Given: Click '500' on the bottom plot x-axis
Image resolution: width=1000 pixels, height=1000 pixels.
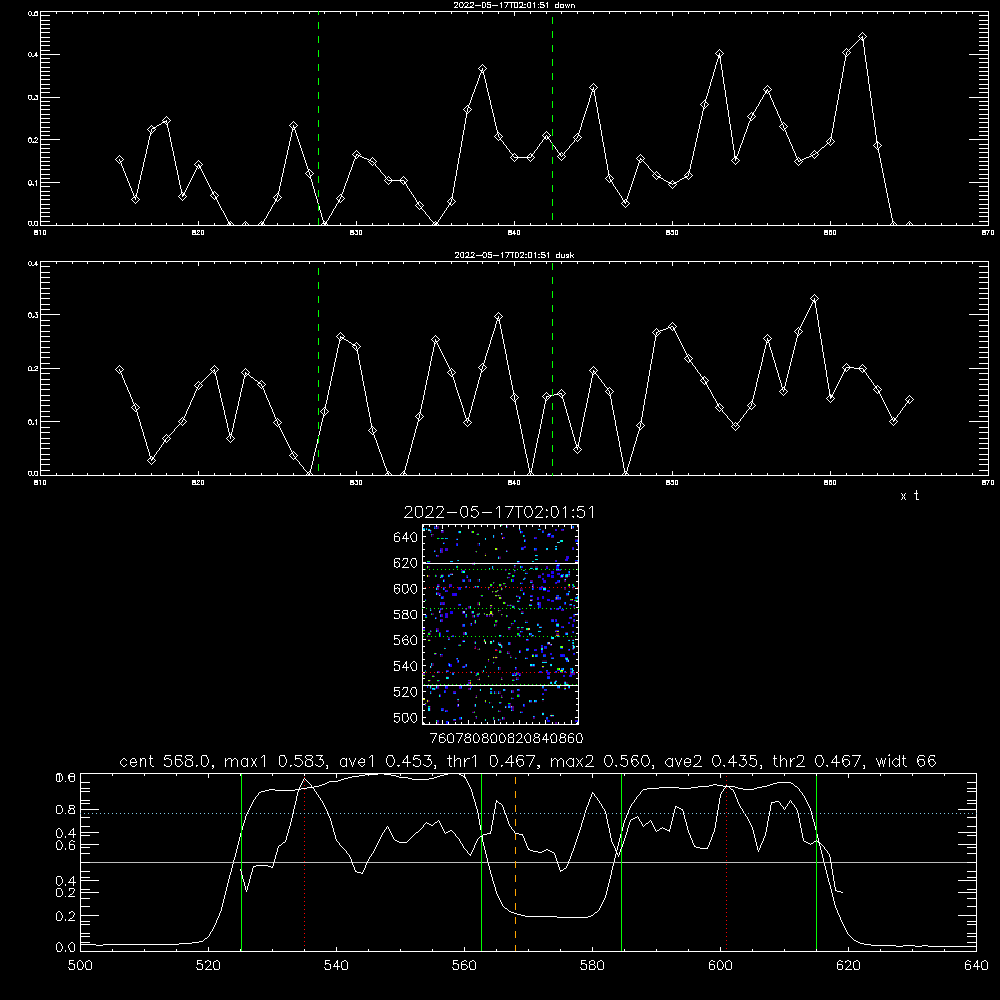Looking at the screenshot, I should click(80, 966).
